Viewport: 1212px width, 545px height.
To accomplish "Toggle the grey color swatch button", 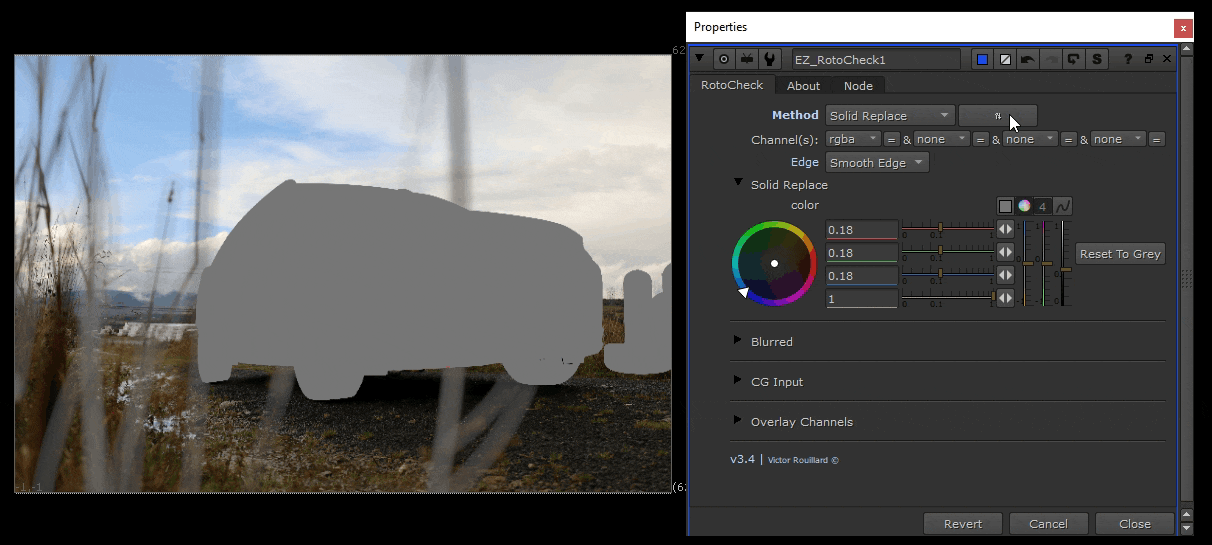I will click(1005, 206).
